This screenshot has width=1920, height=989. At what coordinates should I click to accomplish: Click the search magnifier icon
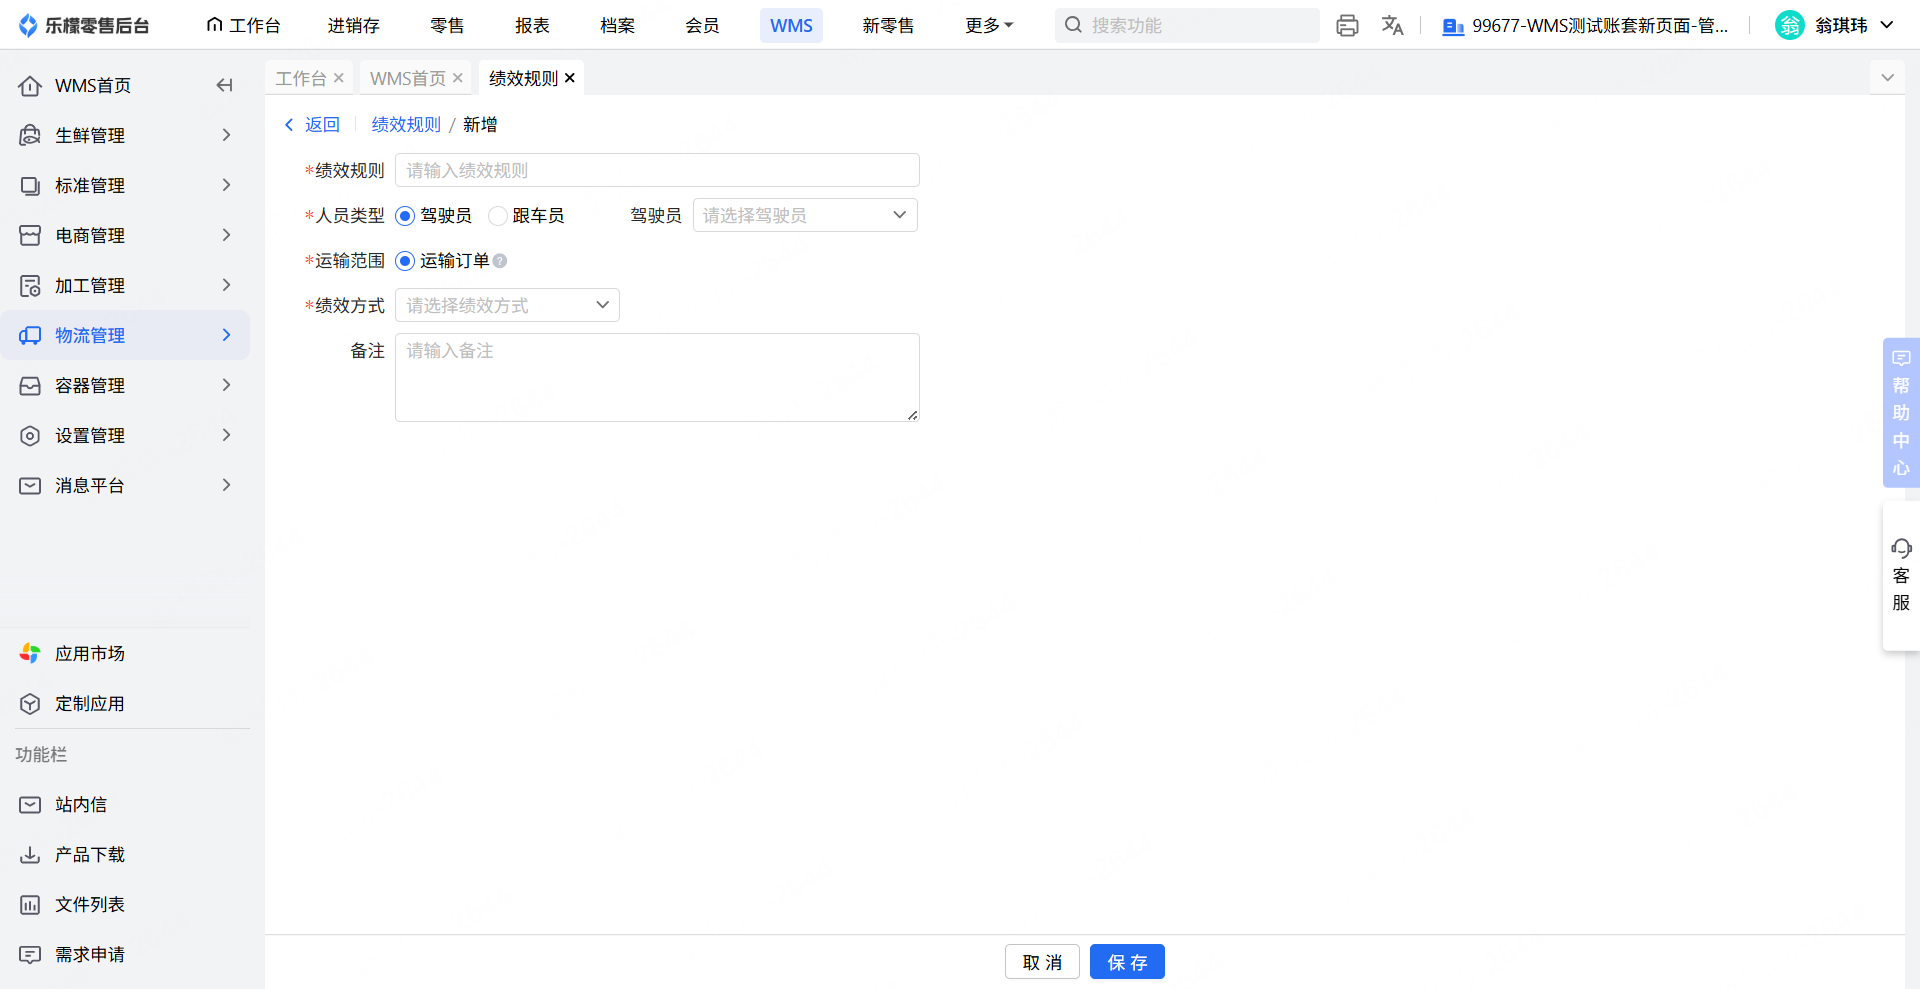coord(1073,25)
